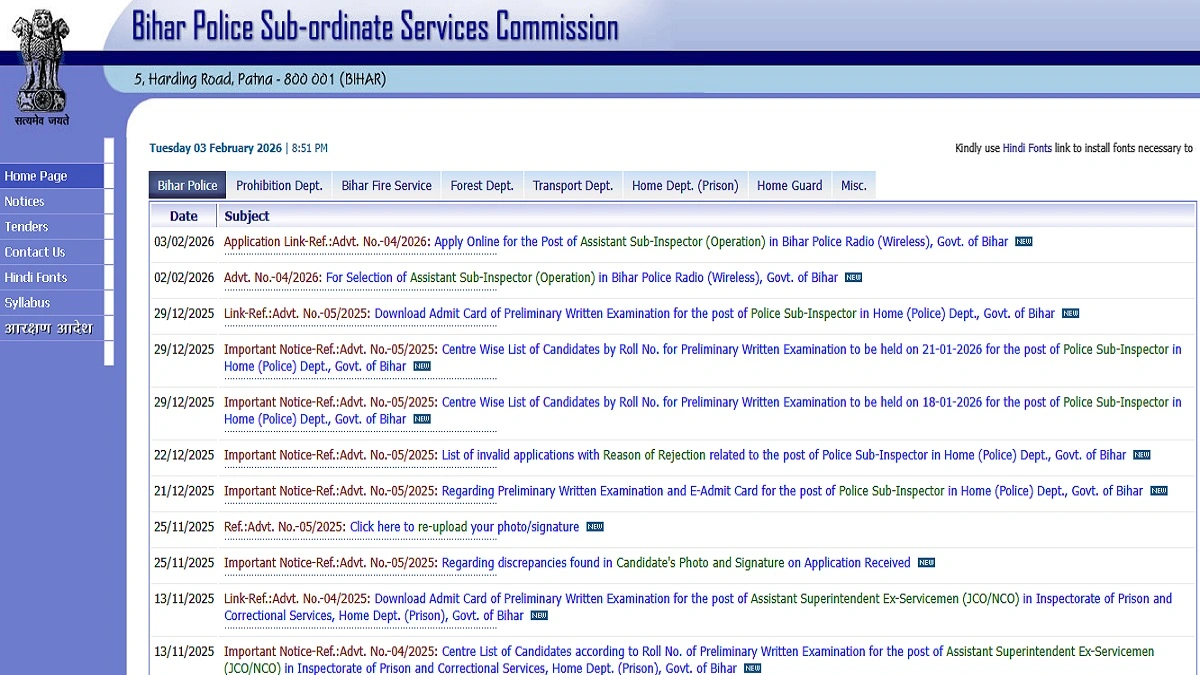Open Tenders from the sidebar
Image resolution: width=1200 pixels, height=675 pixels.
coord(28,226)
